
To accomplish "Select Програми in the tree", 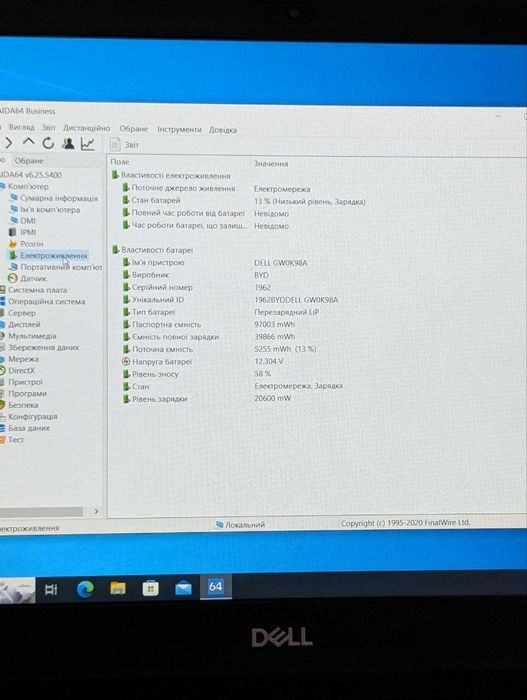I will click(23, 394).
